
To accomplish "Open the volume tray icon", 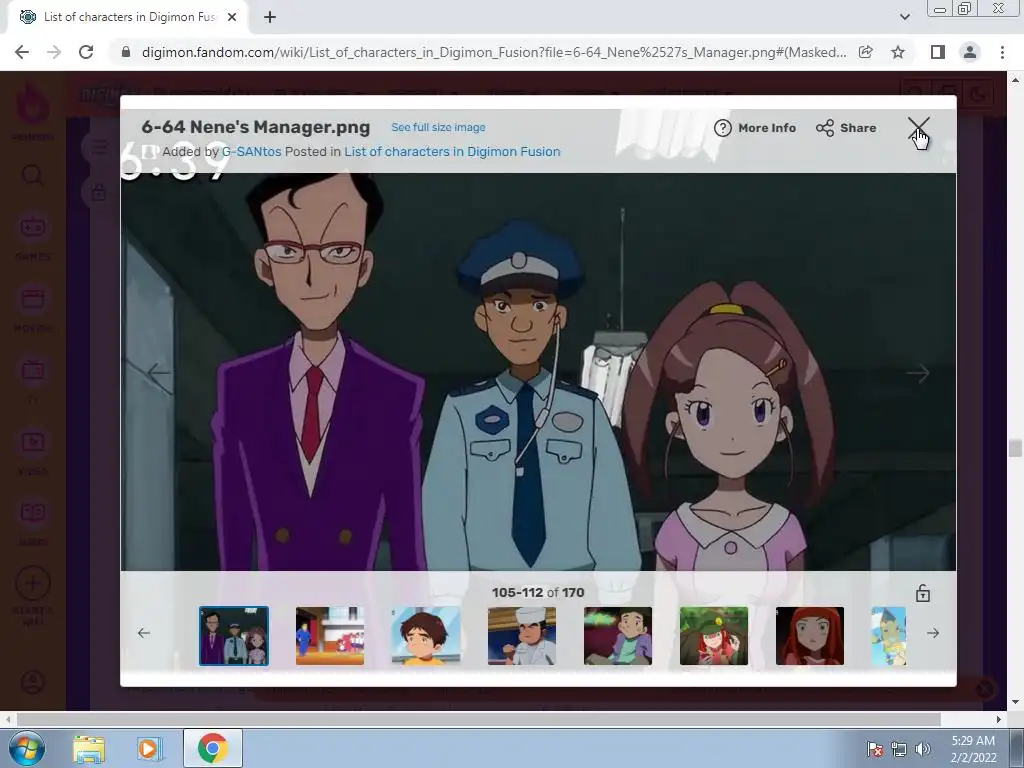I will (x=922, y=749).
